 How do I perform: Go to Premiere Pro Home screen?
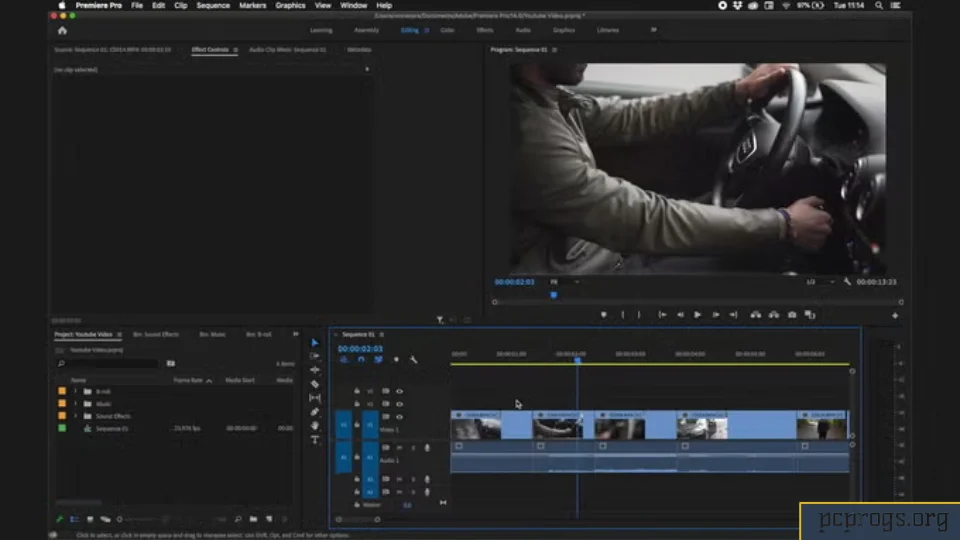62,31
